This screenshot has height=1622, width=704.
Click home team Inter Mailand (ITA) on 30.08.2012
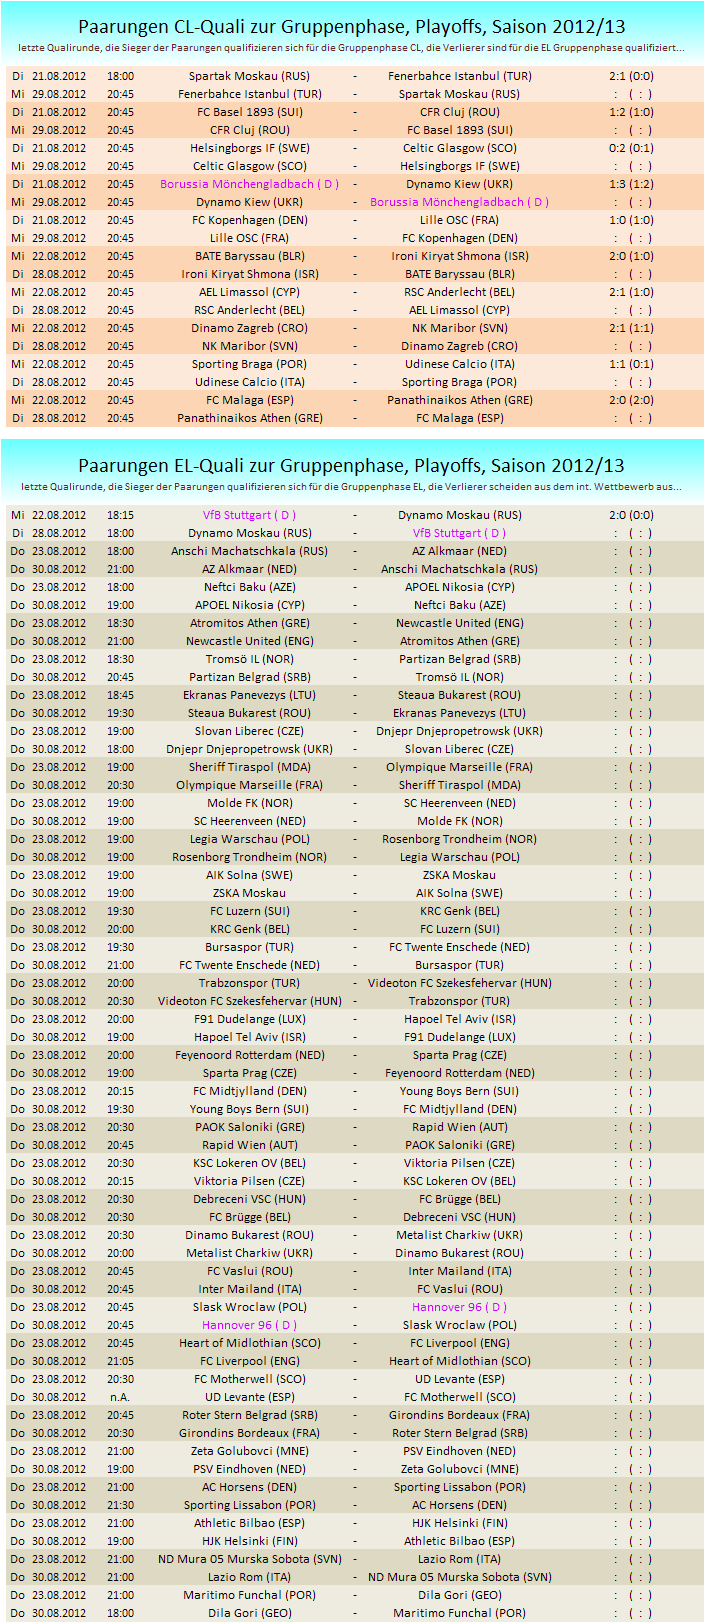point(249,1289)
